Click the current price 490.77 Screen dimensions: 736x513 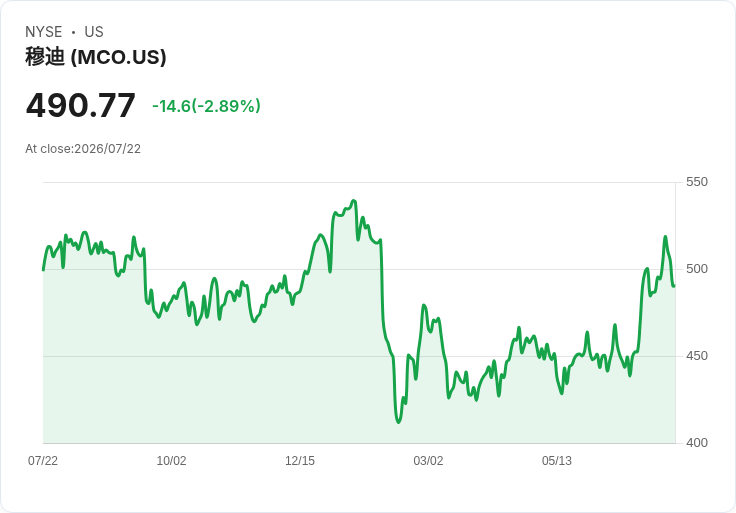point(81,106)
